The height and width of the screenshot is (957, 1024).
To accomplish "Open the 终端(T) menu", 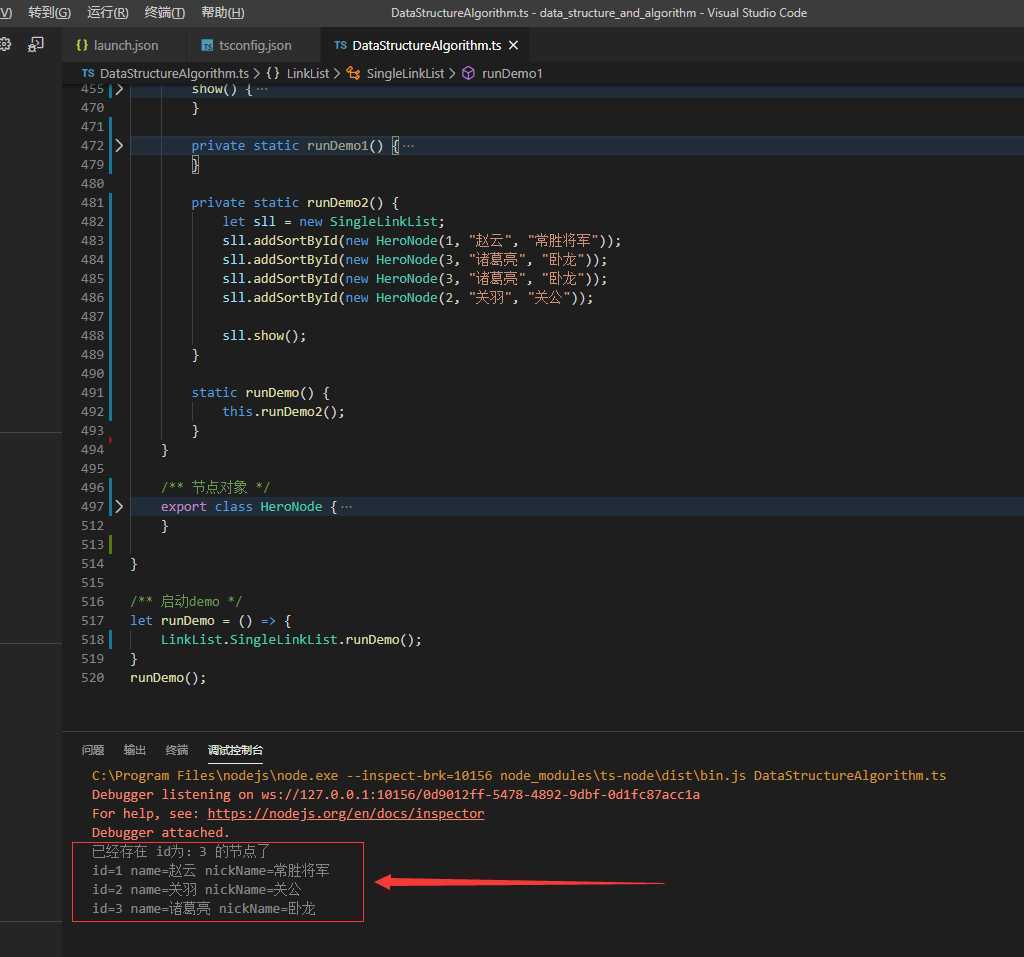I will pos(165,12).
